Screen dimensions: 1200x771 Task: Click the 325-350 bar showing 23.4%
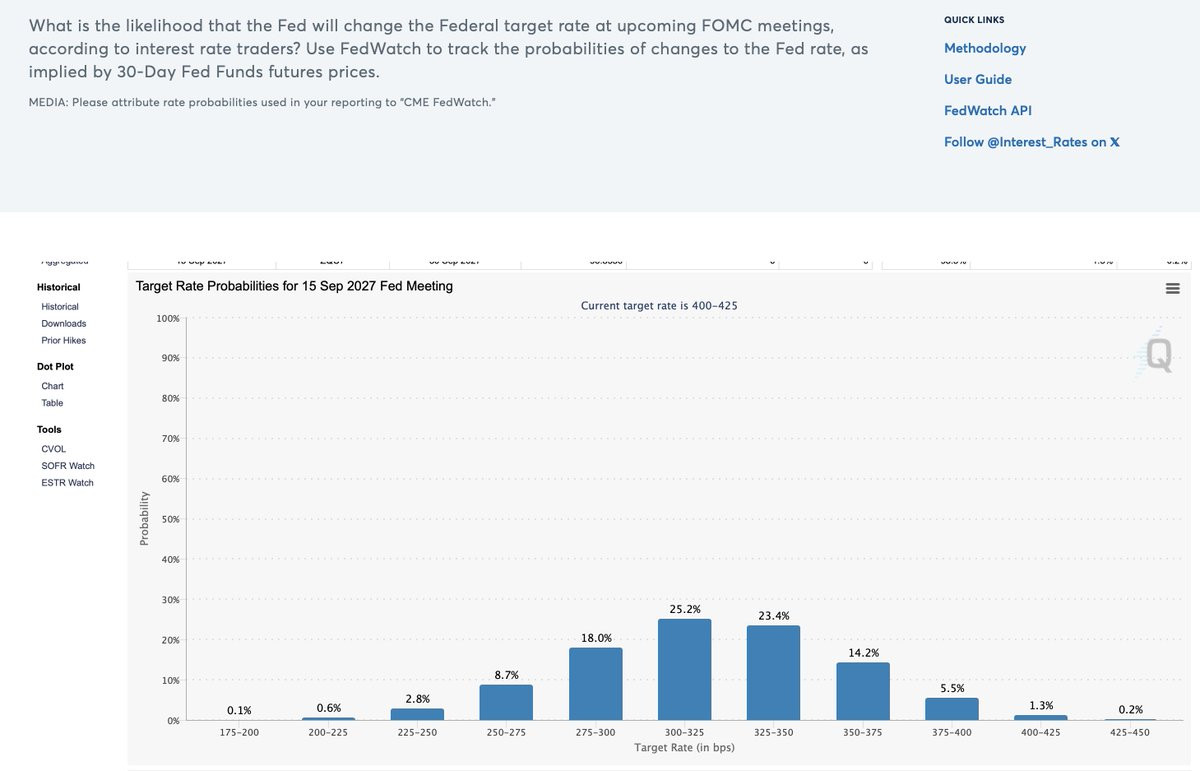coord(774,673)
